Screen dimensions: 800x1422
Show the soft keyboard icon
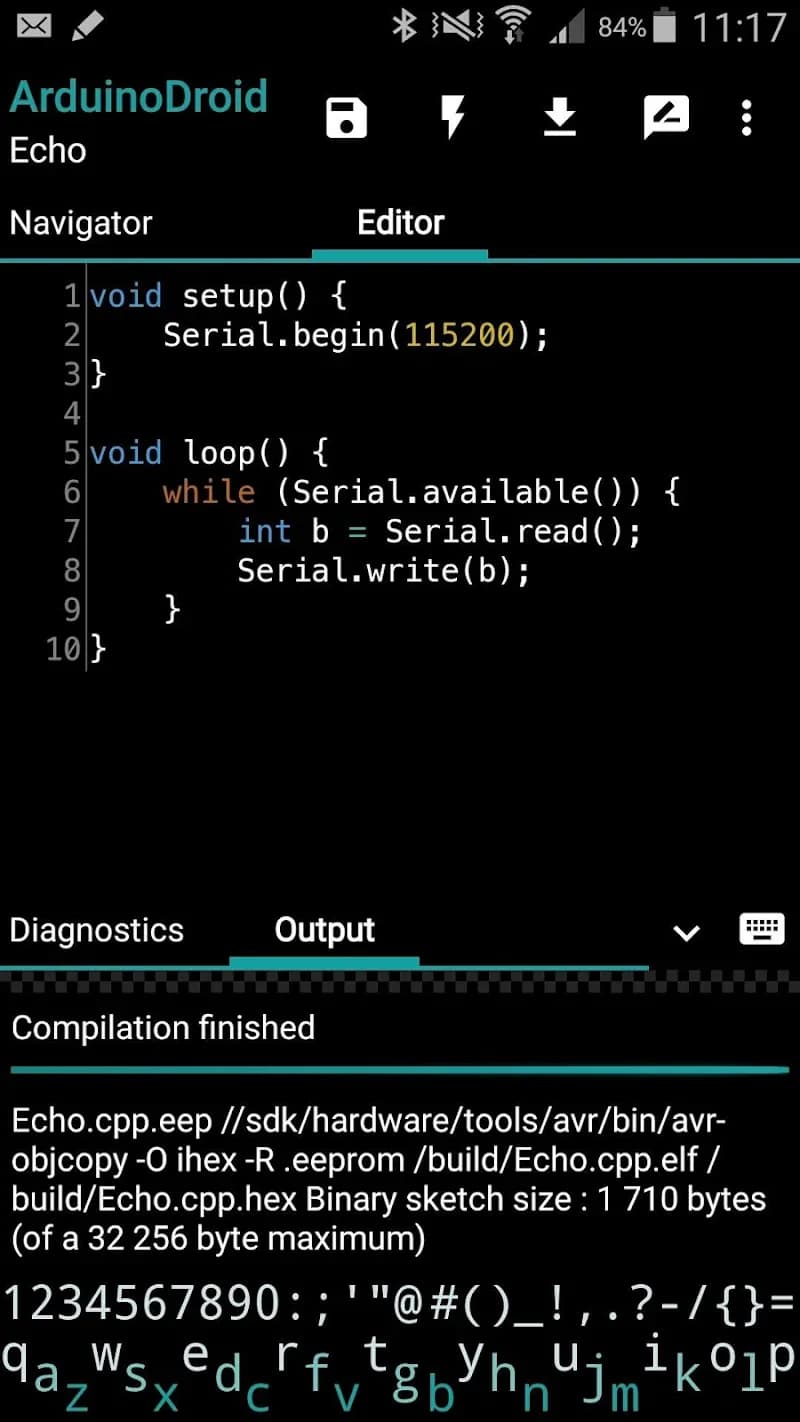tap(761, 930)
